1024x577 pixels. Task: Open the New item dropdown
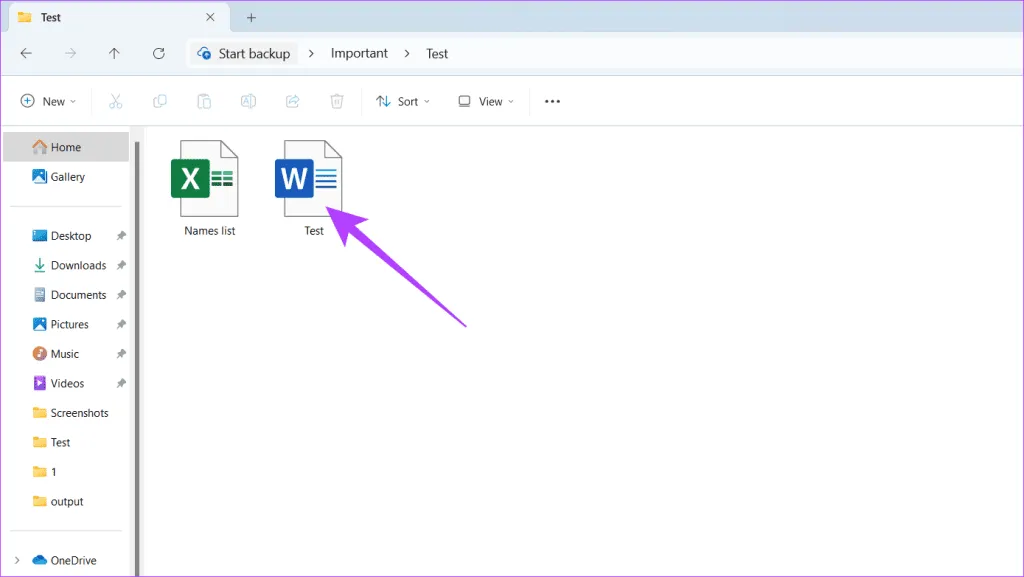[48, 101]
